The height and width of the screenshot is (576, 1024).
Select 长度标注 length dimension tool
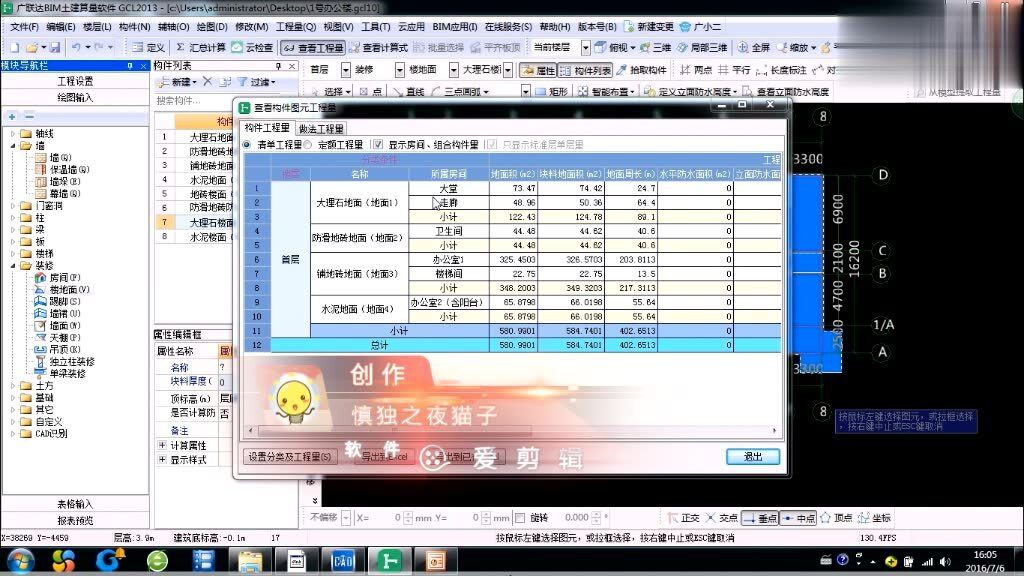point(781,70)
